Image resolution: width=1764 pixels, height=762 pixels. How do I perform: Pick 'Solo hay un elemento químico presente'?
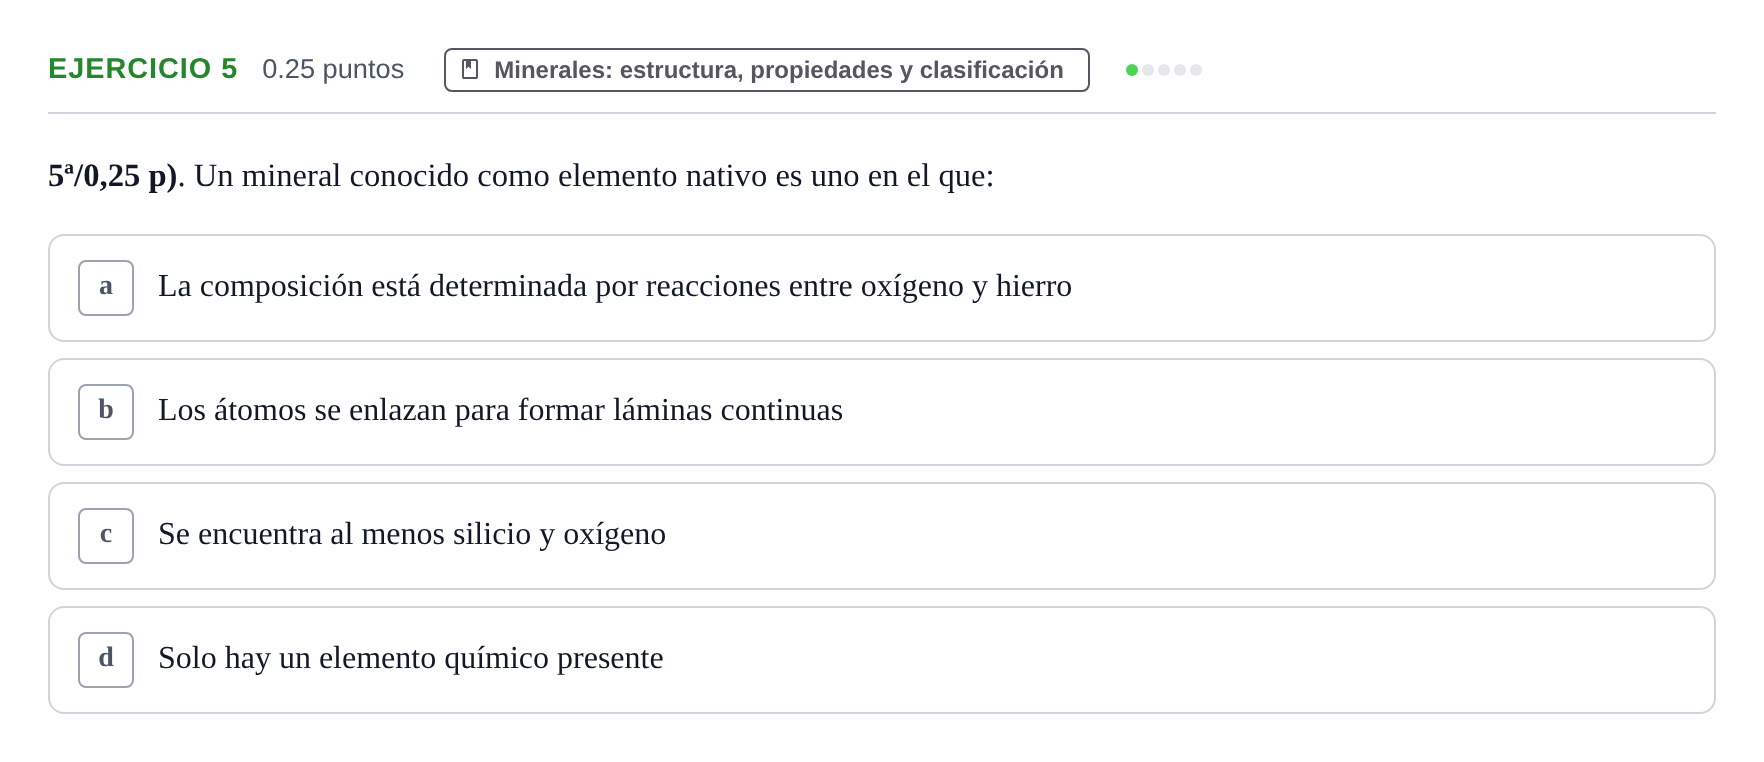(882, 660)
